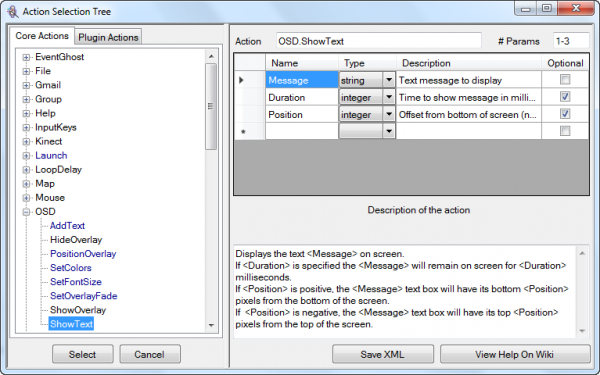
Task: Click the description box scroll up arrow
Action: pyautogui.click(x=582, y=253)
